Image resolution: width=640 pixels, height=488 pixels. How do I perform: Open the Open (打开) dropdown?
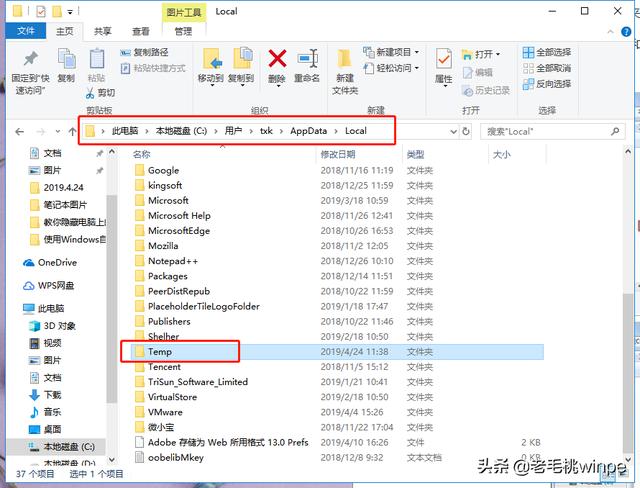(x=481, y=54)
